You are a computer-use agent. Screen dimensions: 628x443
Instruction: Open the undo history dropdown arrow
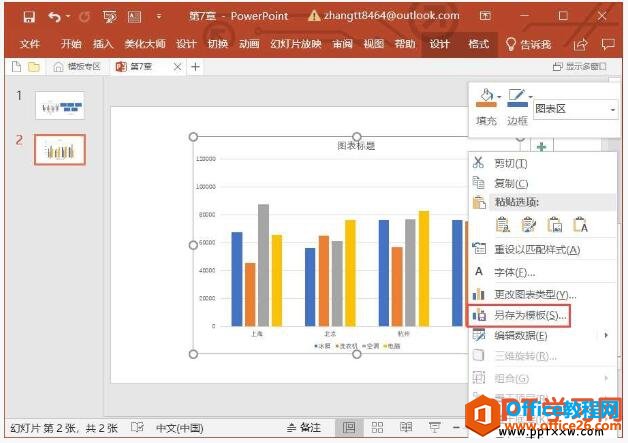coord(68,16)
